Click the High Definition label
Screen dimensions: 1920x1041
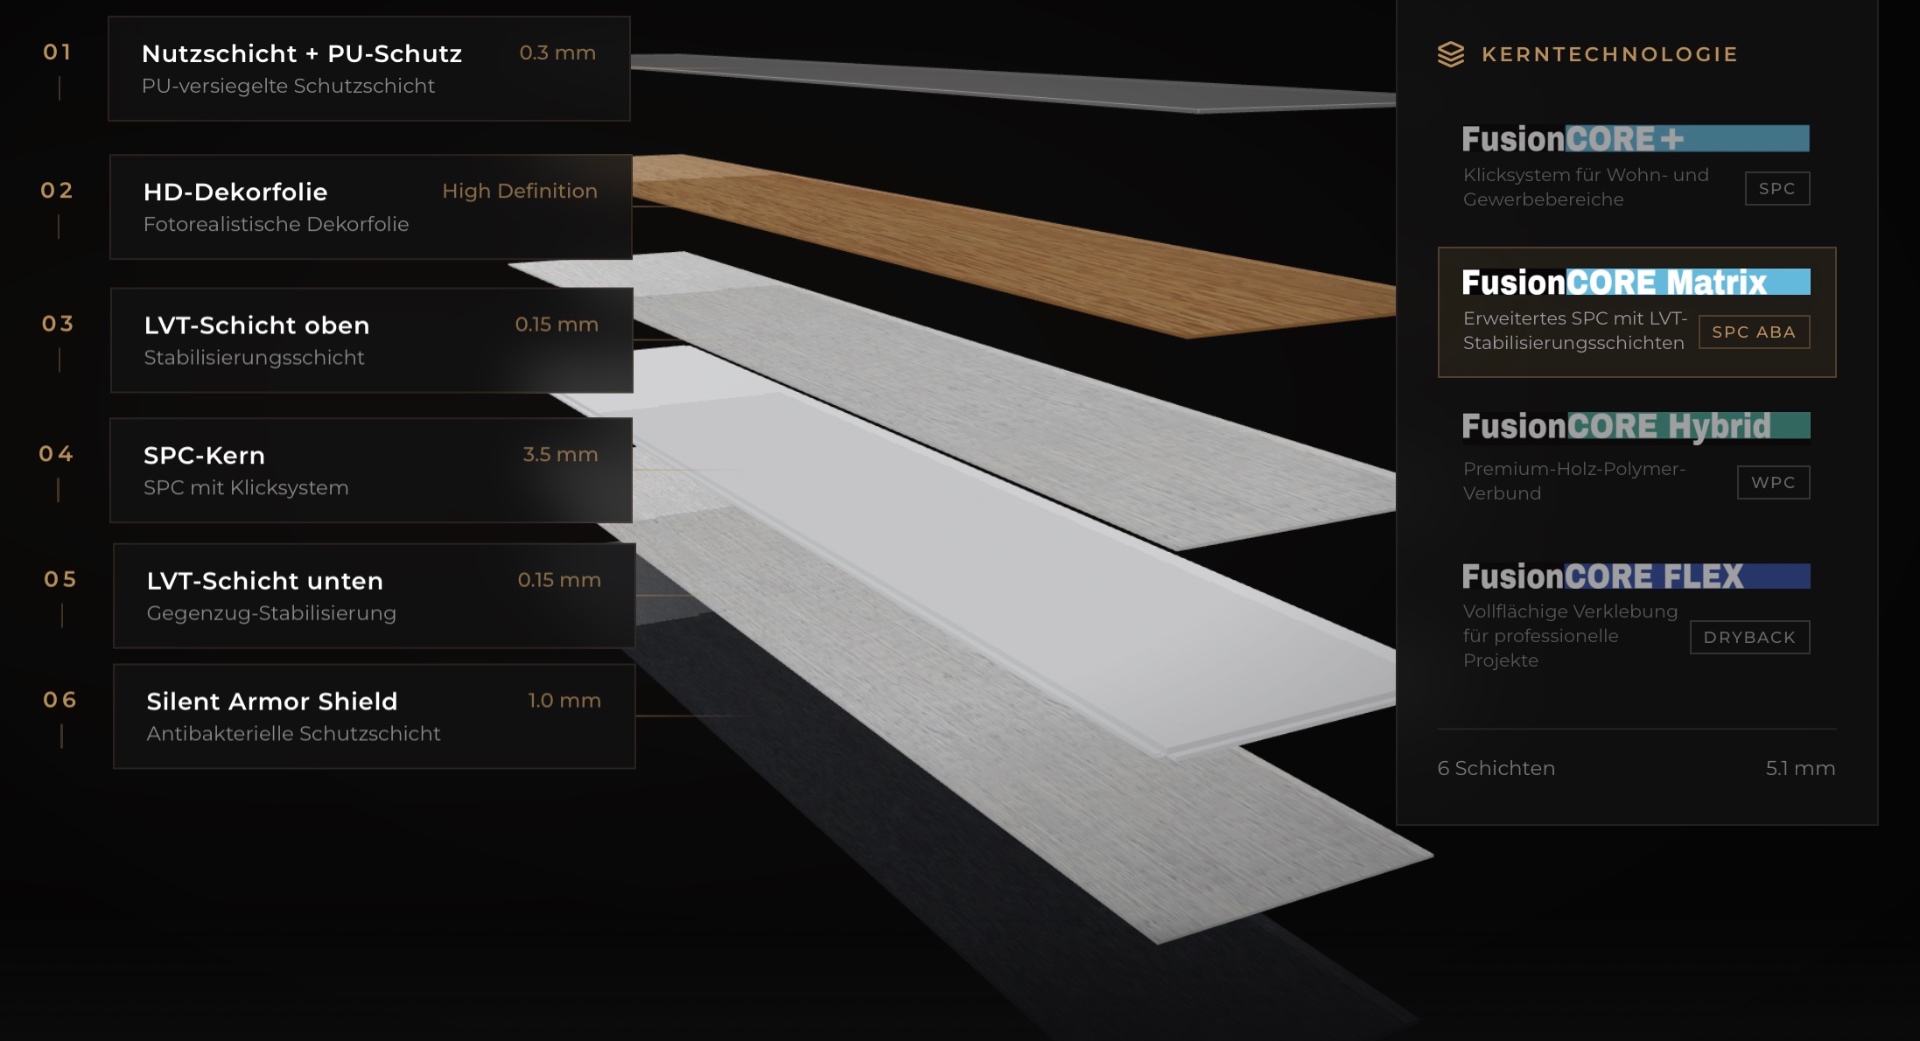pos(520,191)
